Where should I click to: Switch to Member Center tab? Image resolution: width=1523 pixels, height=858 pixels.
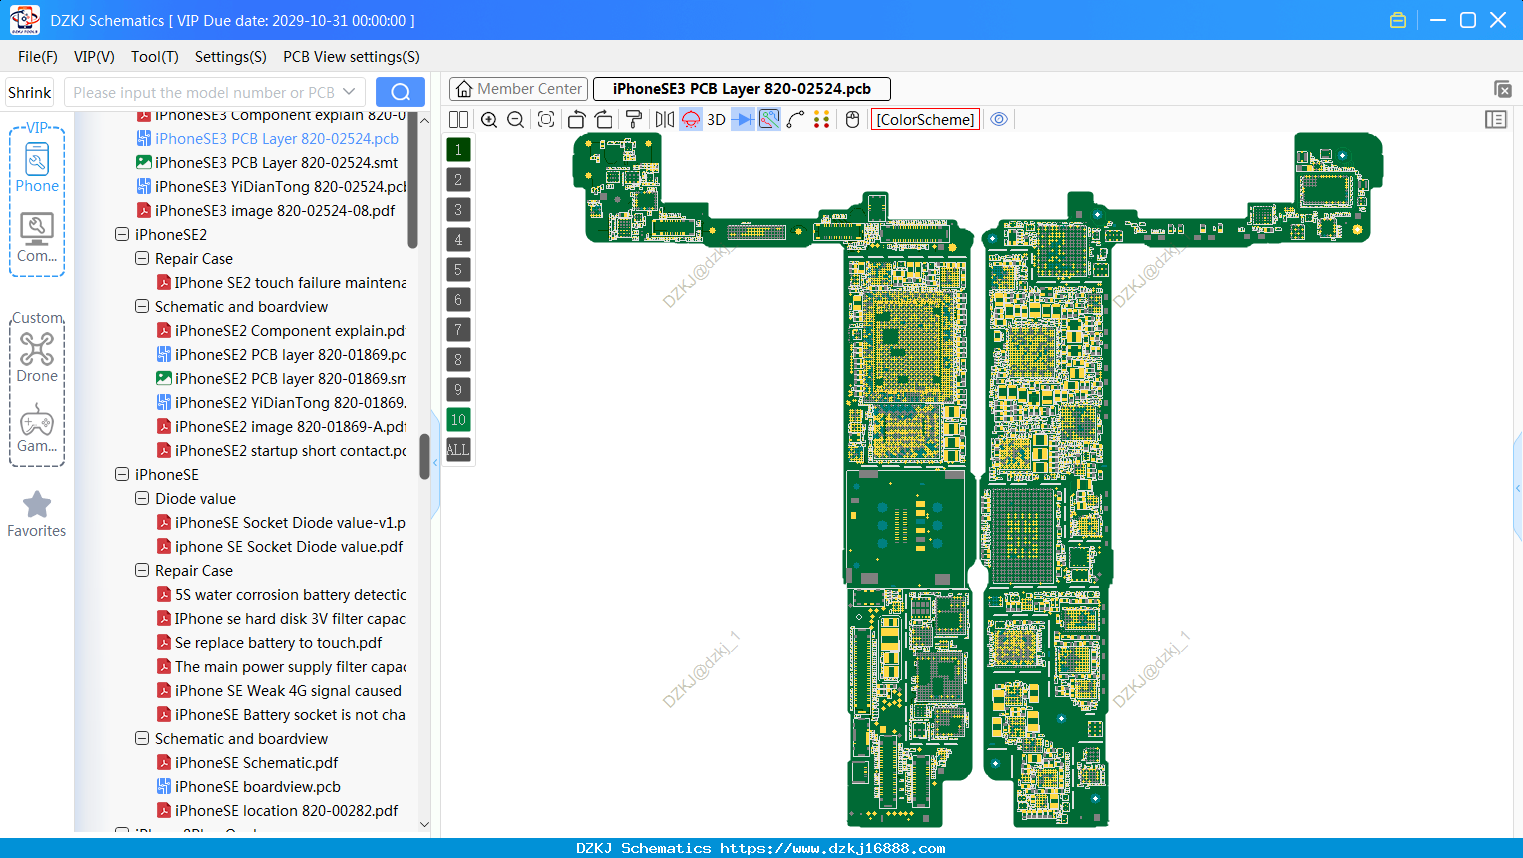[518, 89]
